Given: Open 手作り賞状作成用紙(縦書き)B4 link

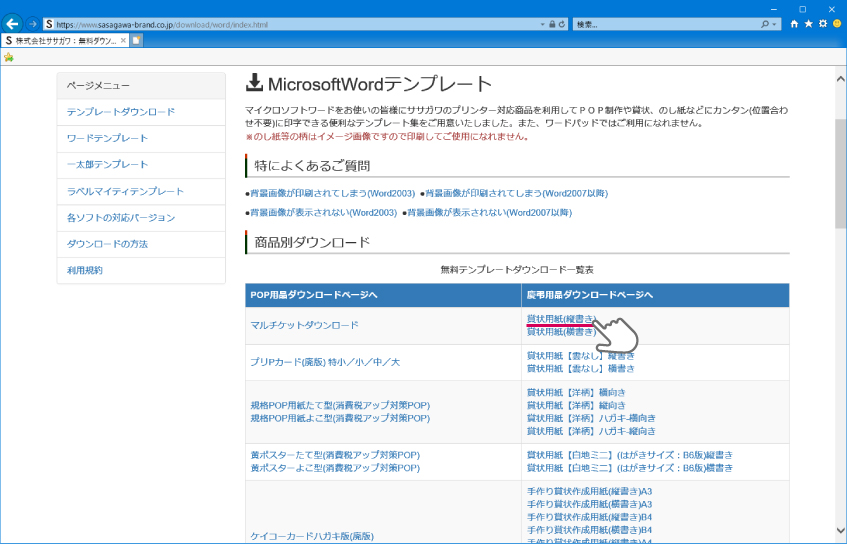Looking at the screenshot, I should point(589,517).
